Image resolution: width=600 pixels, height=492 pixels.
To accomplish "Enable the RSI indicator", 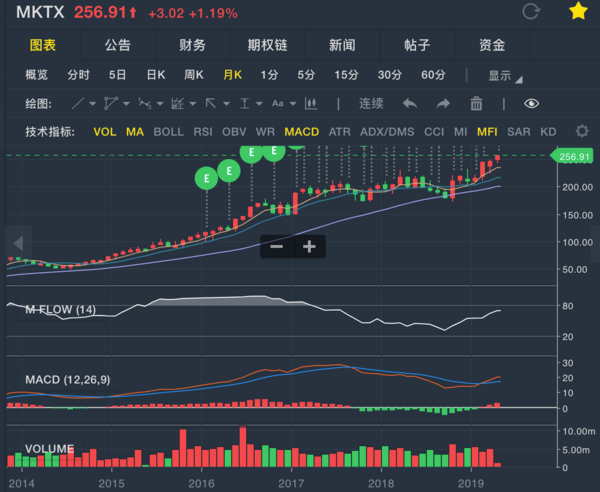I will pos(203,132).
